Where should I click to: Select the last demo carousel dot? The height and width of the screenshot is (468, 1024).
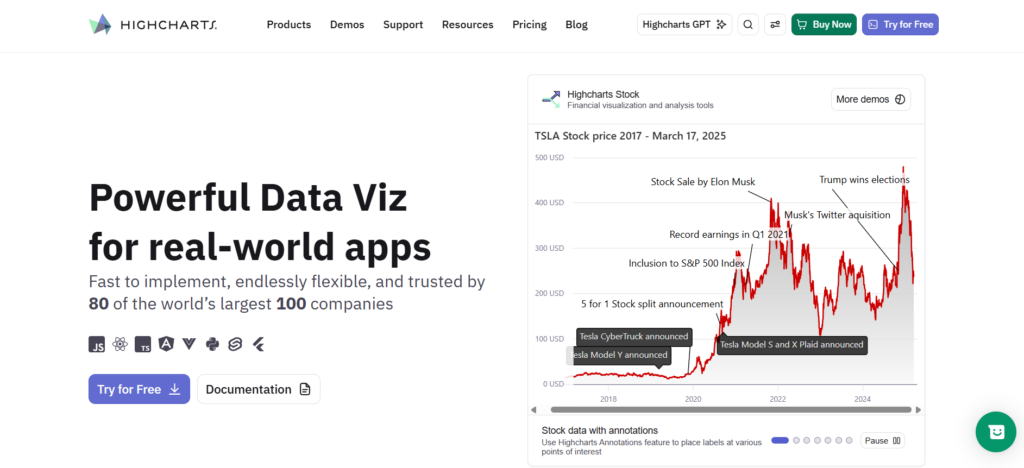tap(848, 441)
